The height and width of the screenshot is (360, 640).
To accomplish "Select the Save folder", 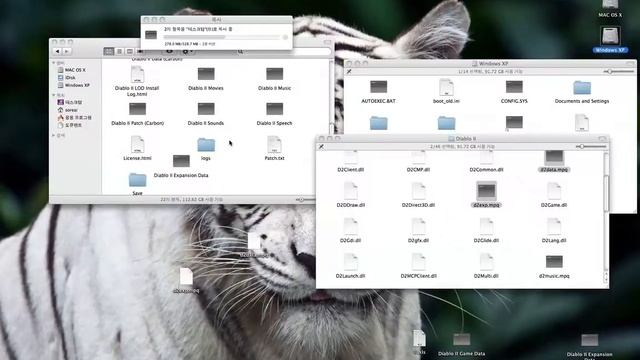I will click(x=138, y=184).
